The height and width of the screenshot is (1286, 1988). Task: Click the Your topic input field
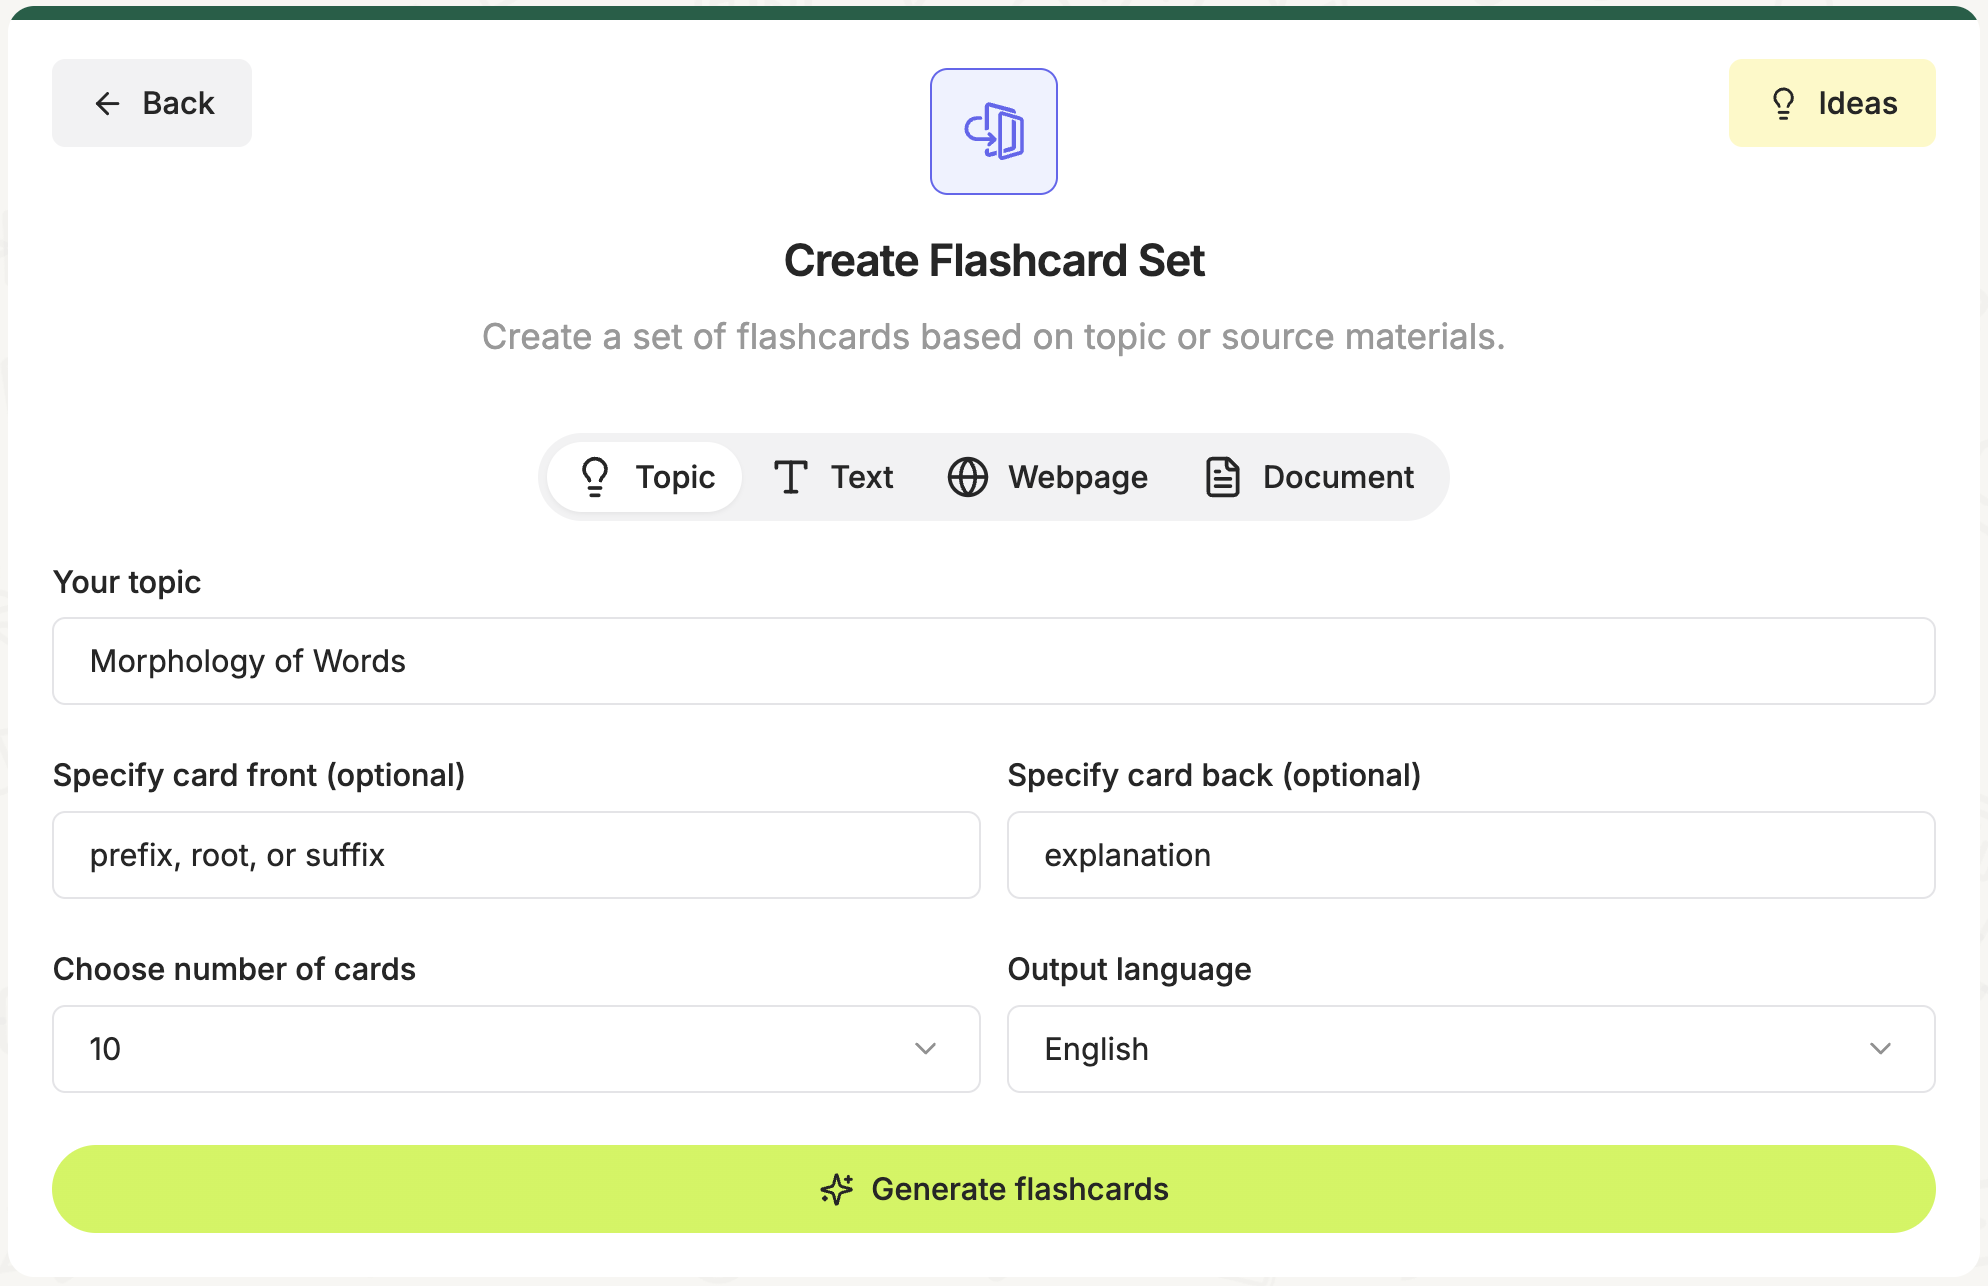click(x=994, y=661)
